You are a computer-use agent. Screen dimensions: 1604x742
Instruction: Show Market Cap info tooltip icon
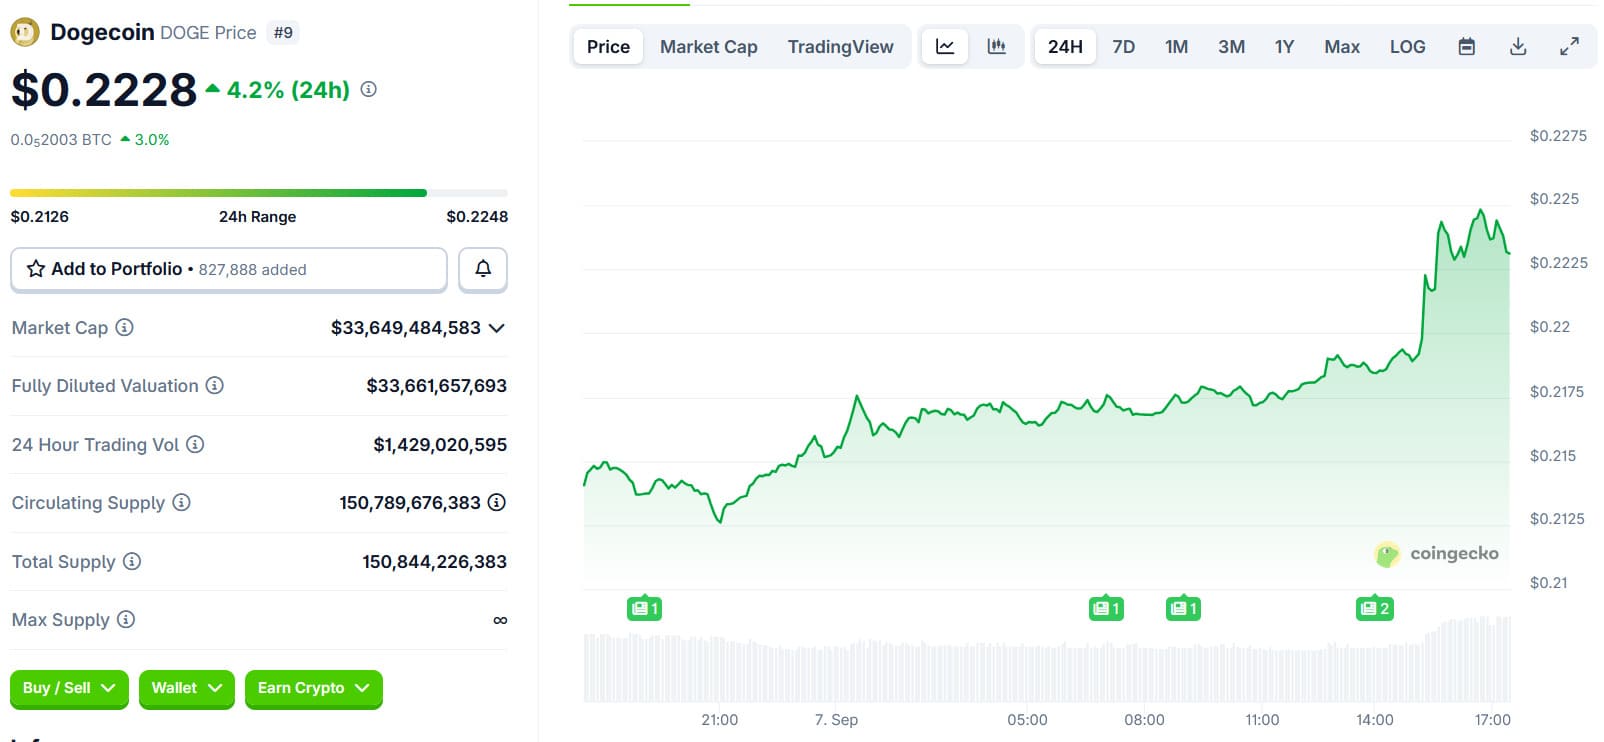click(x=125, y=327)
